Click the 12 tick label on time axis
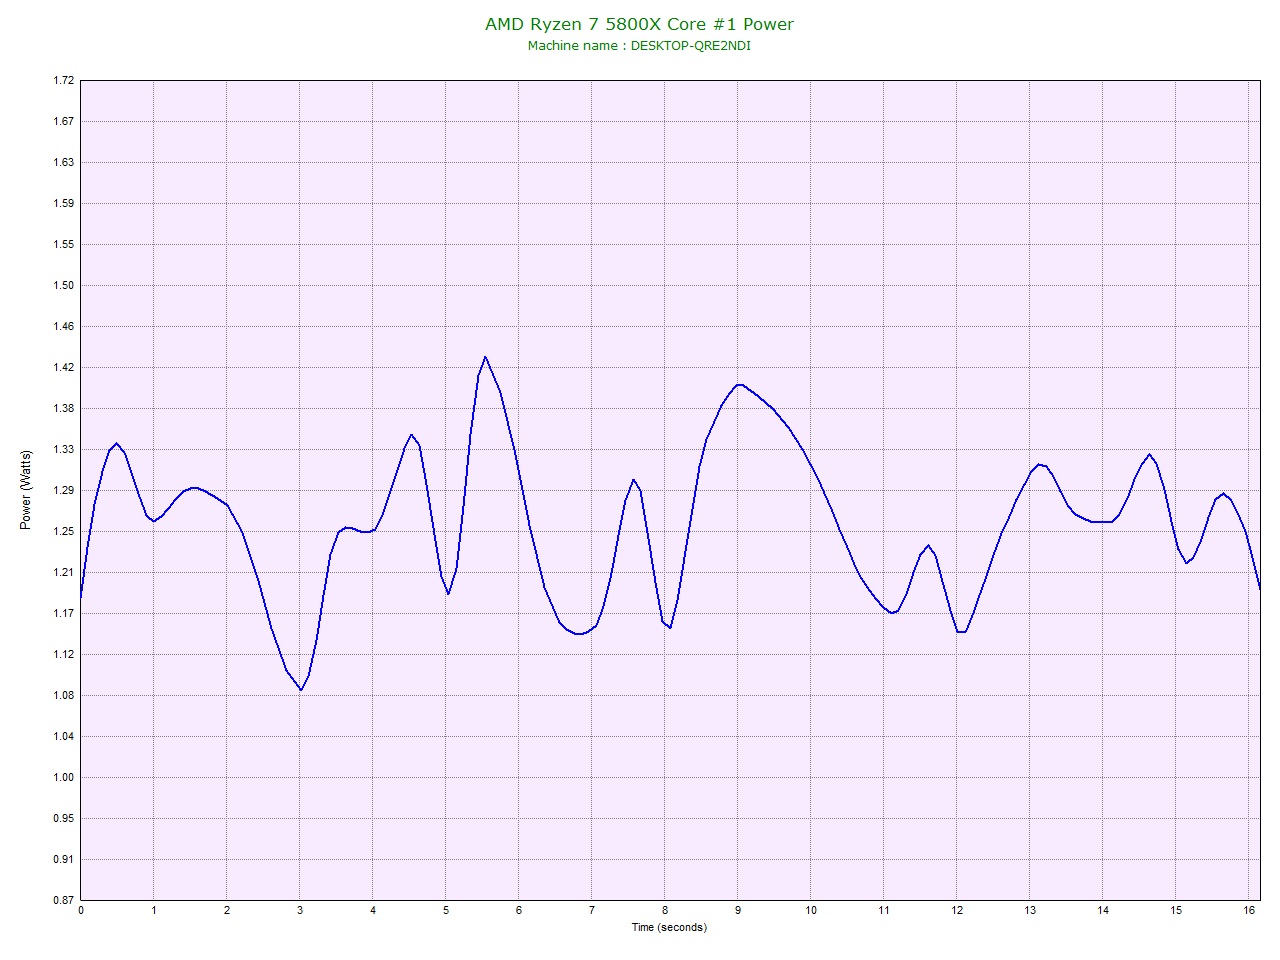 click(957, 911)
